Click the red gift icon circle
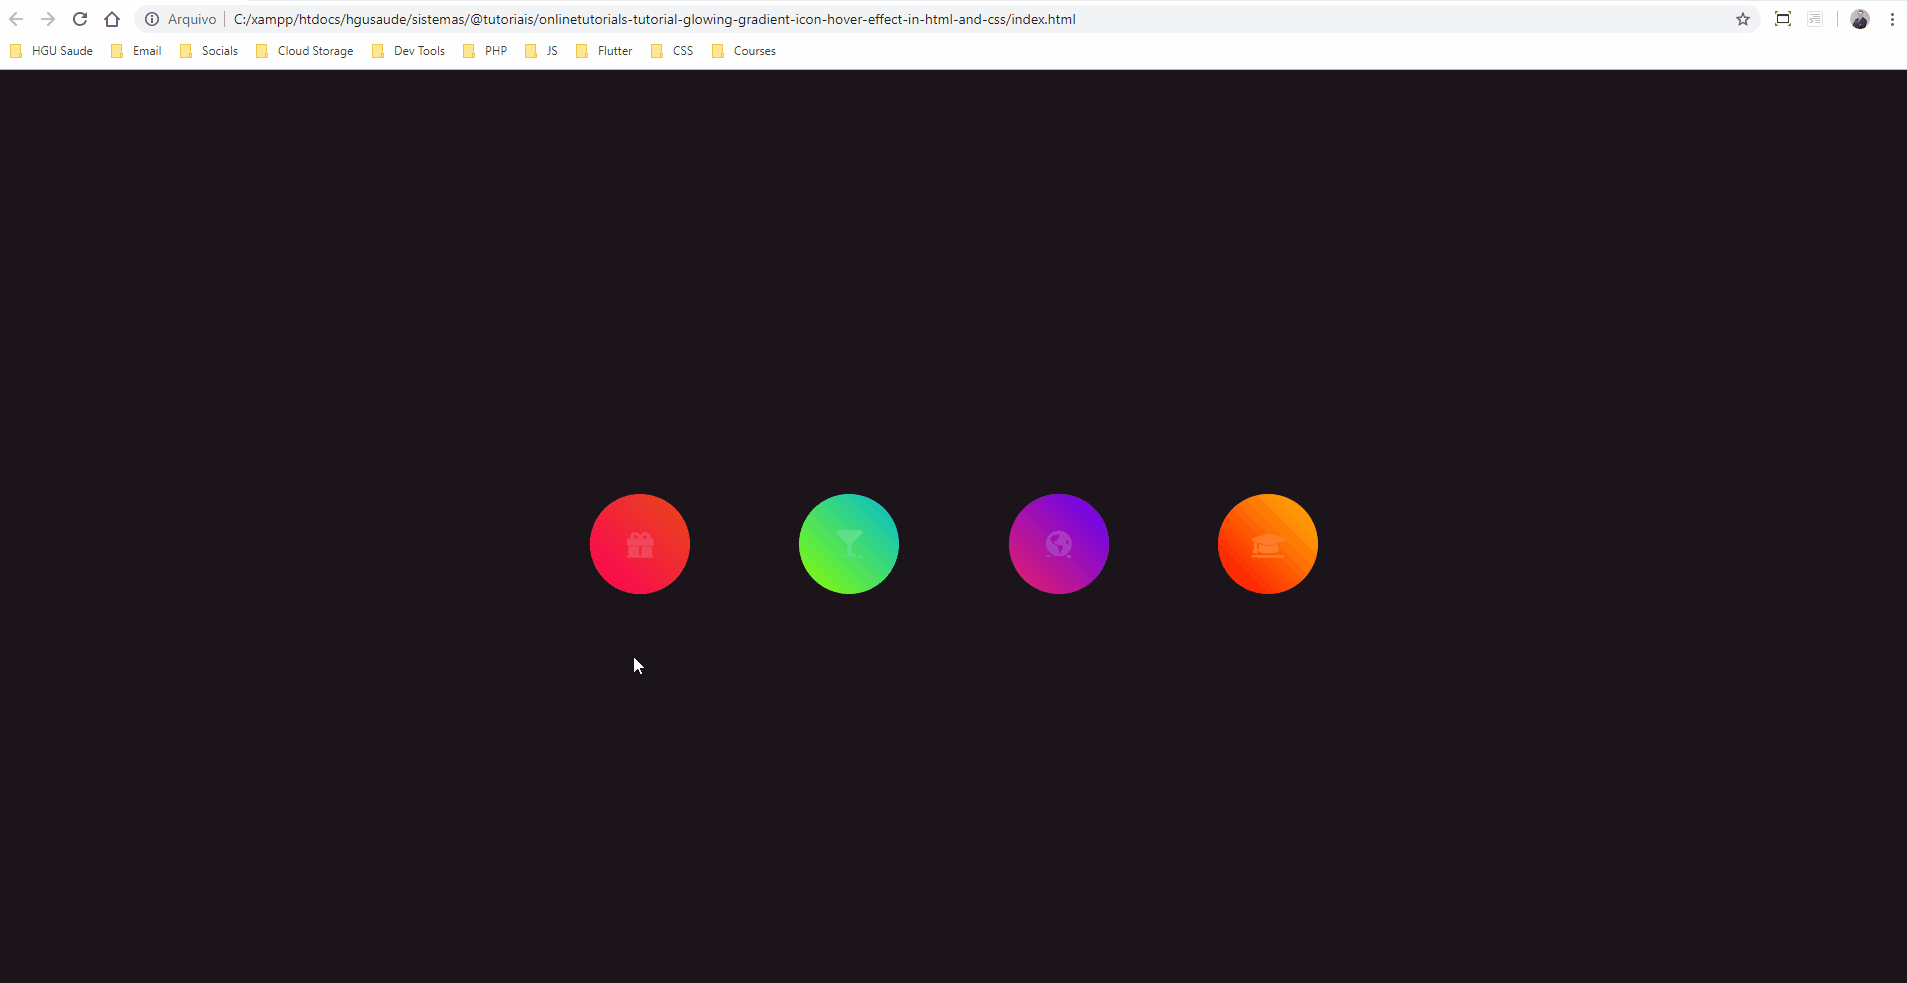 (x=640, y=544)
